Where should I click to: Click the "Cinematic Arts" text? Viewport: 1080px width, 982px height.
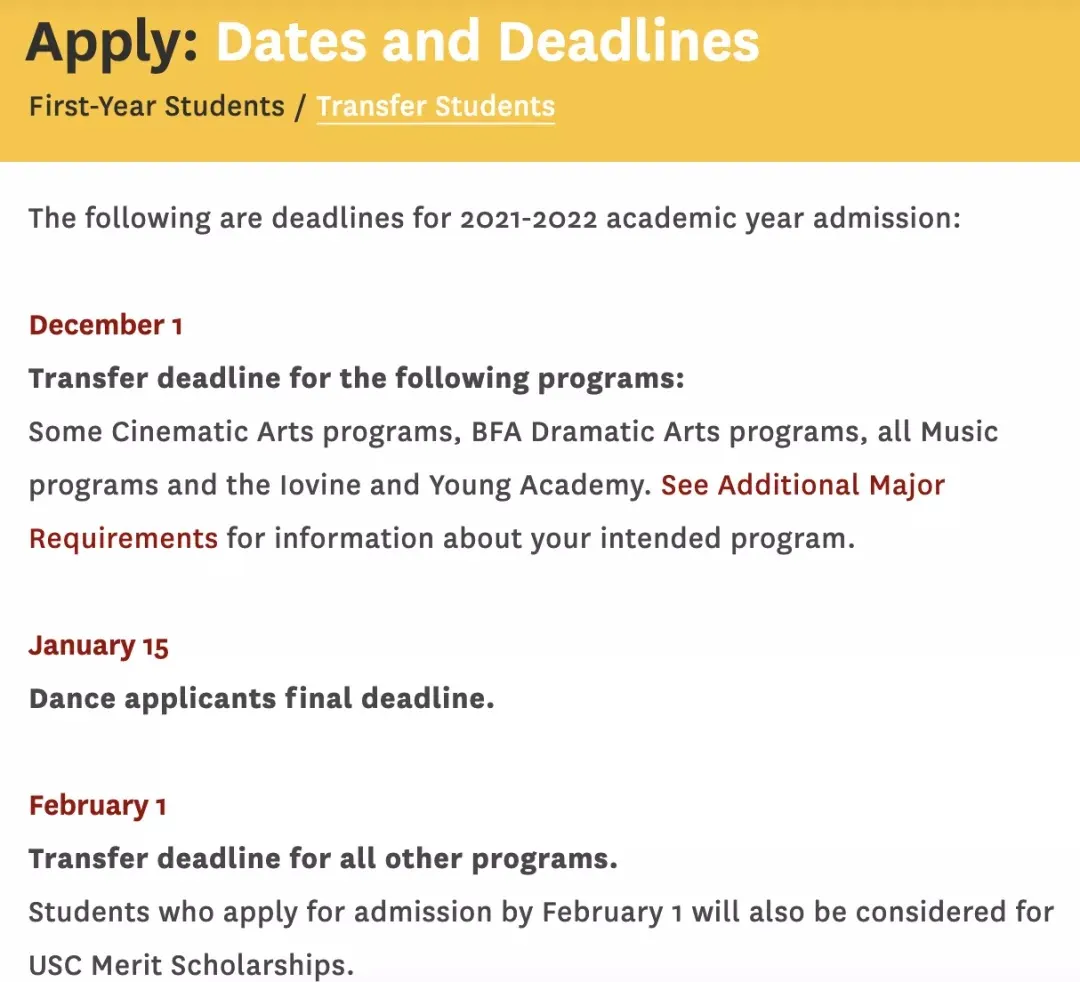click(x=195, y=432)
